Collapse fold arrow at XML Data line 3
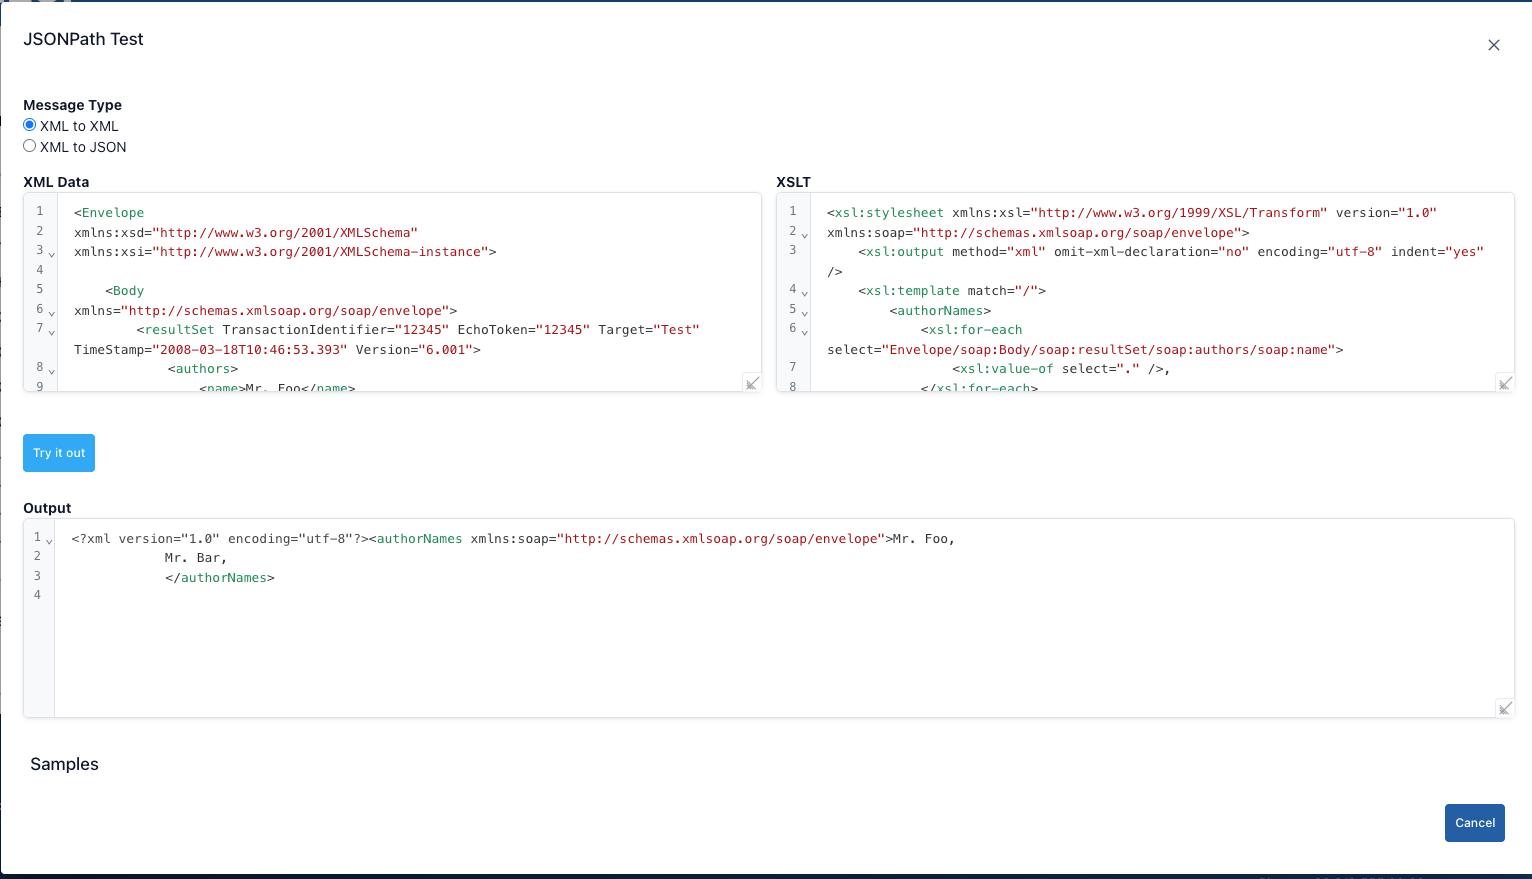1532x879 pixels. (x=52, y=254)
